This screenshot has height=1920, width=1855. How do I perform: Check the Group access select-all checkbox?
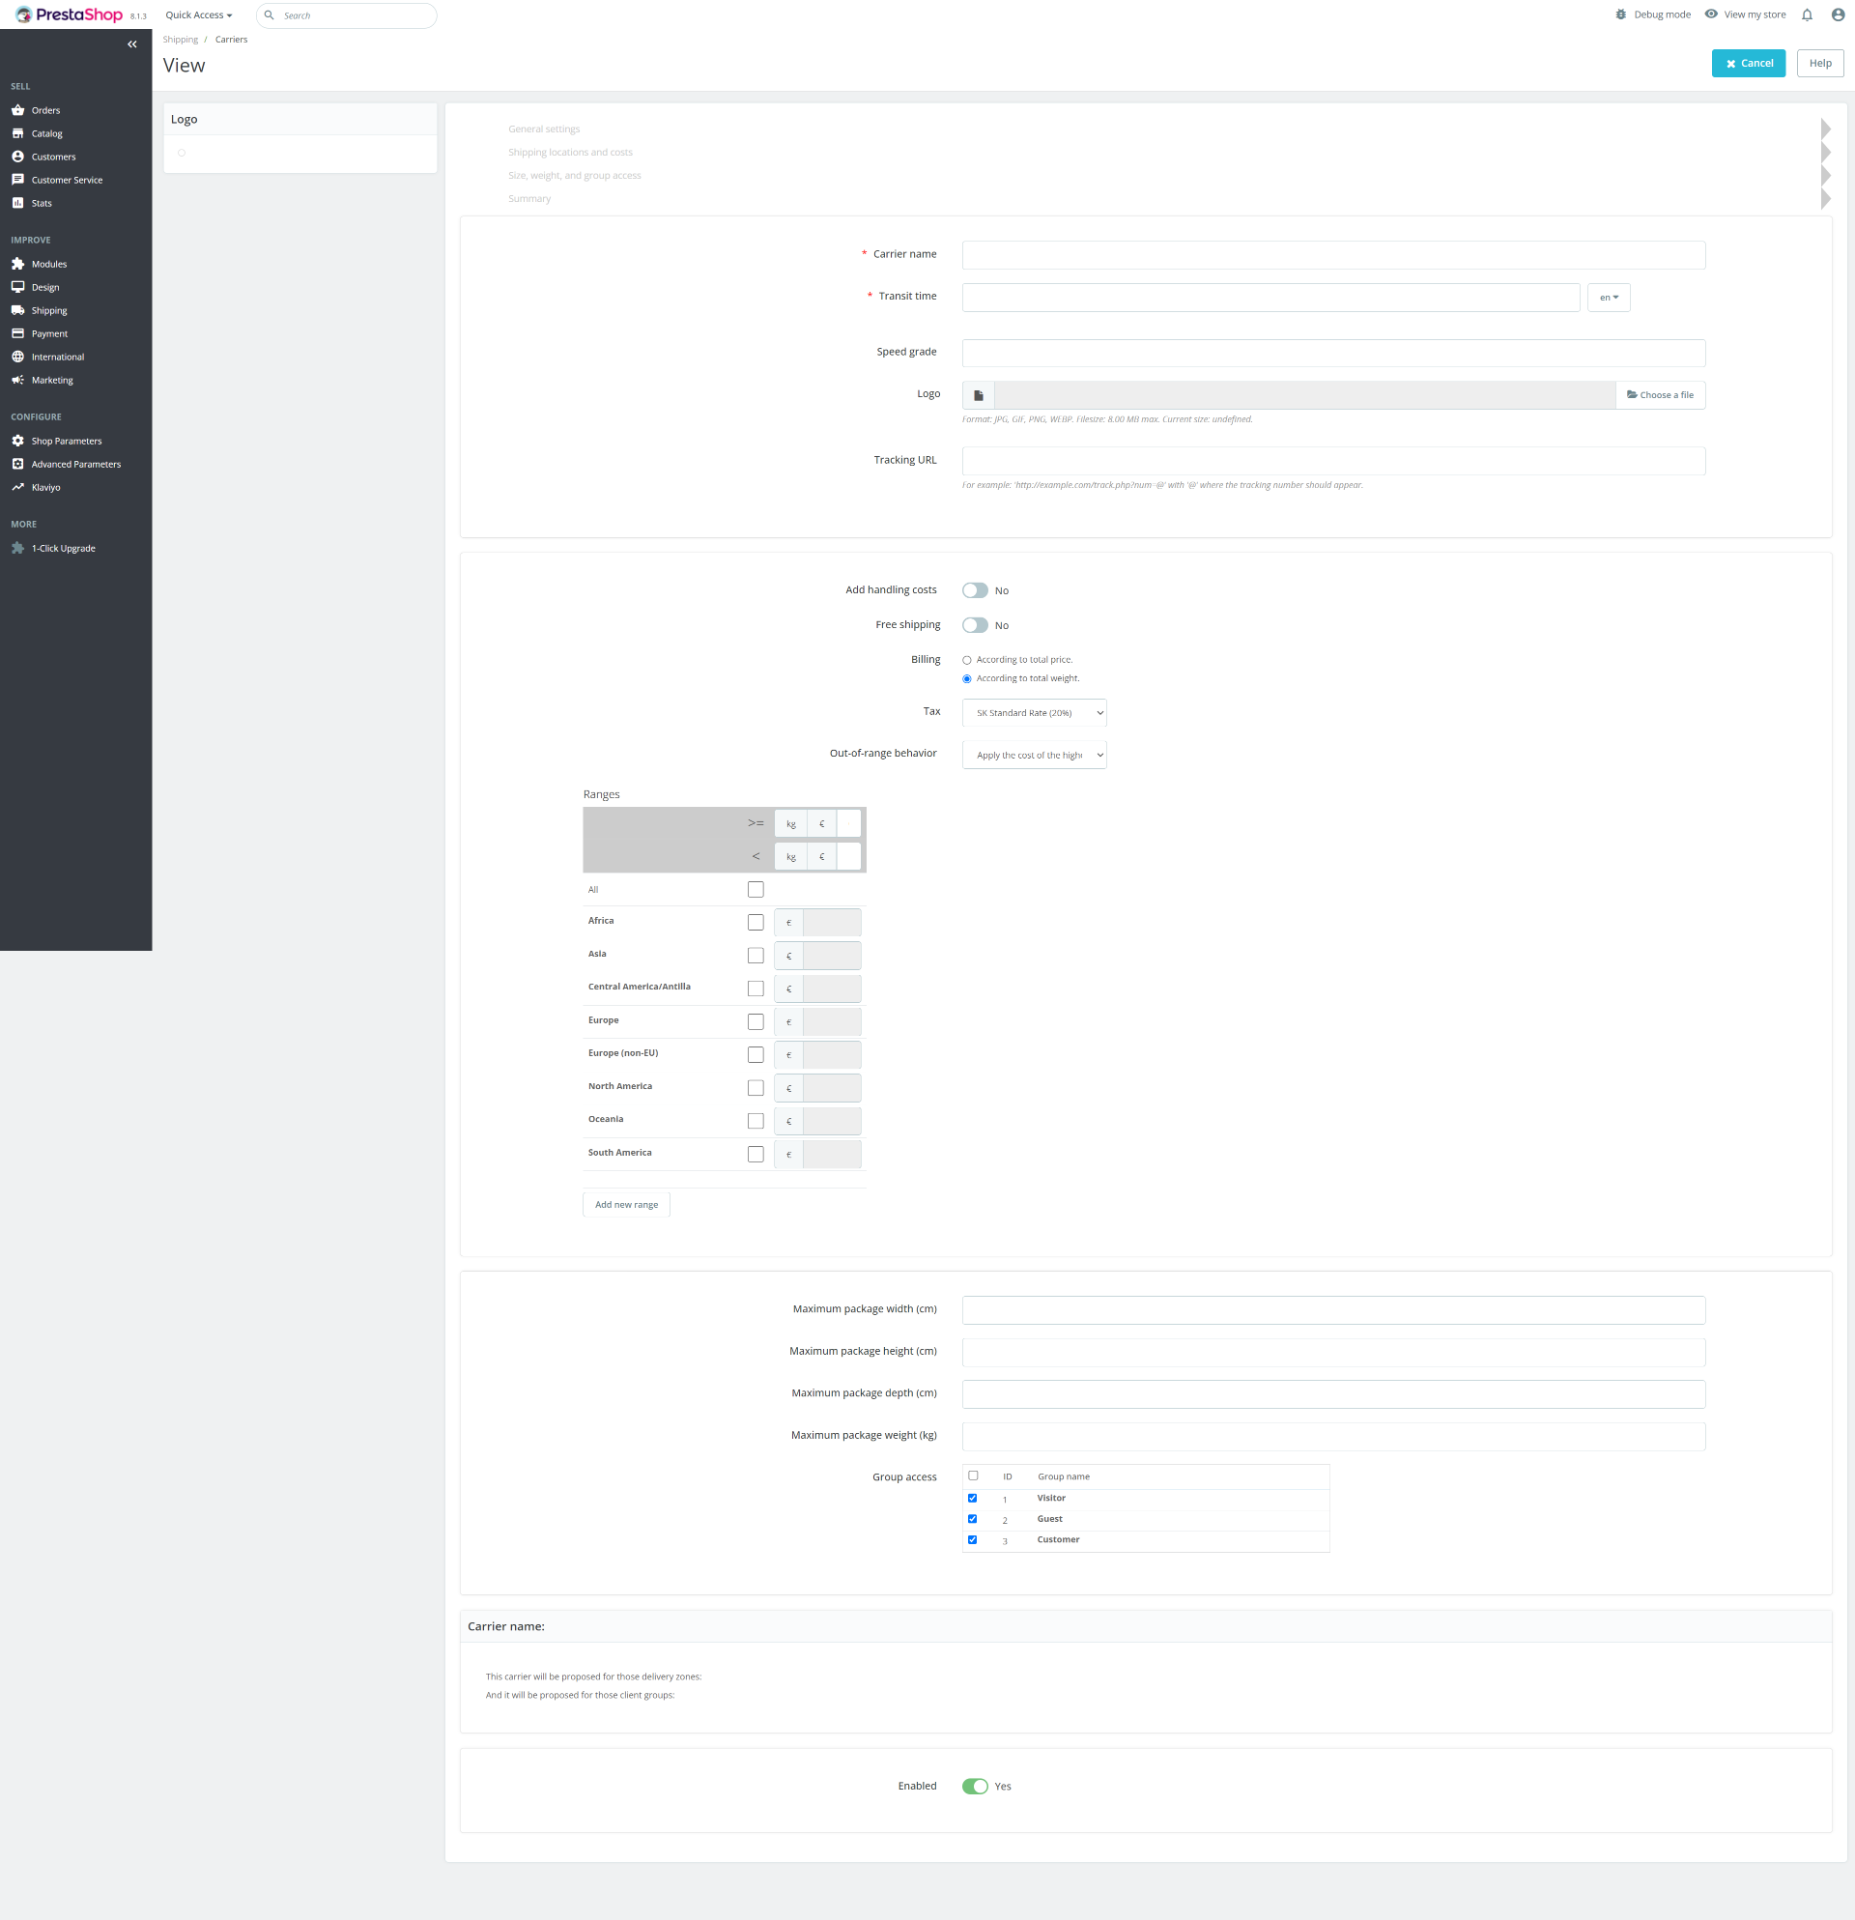[973, 1476]
